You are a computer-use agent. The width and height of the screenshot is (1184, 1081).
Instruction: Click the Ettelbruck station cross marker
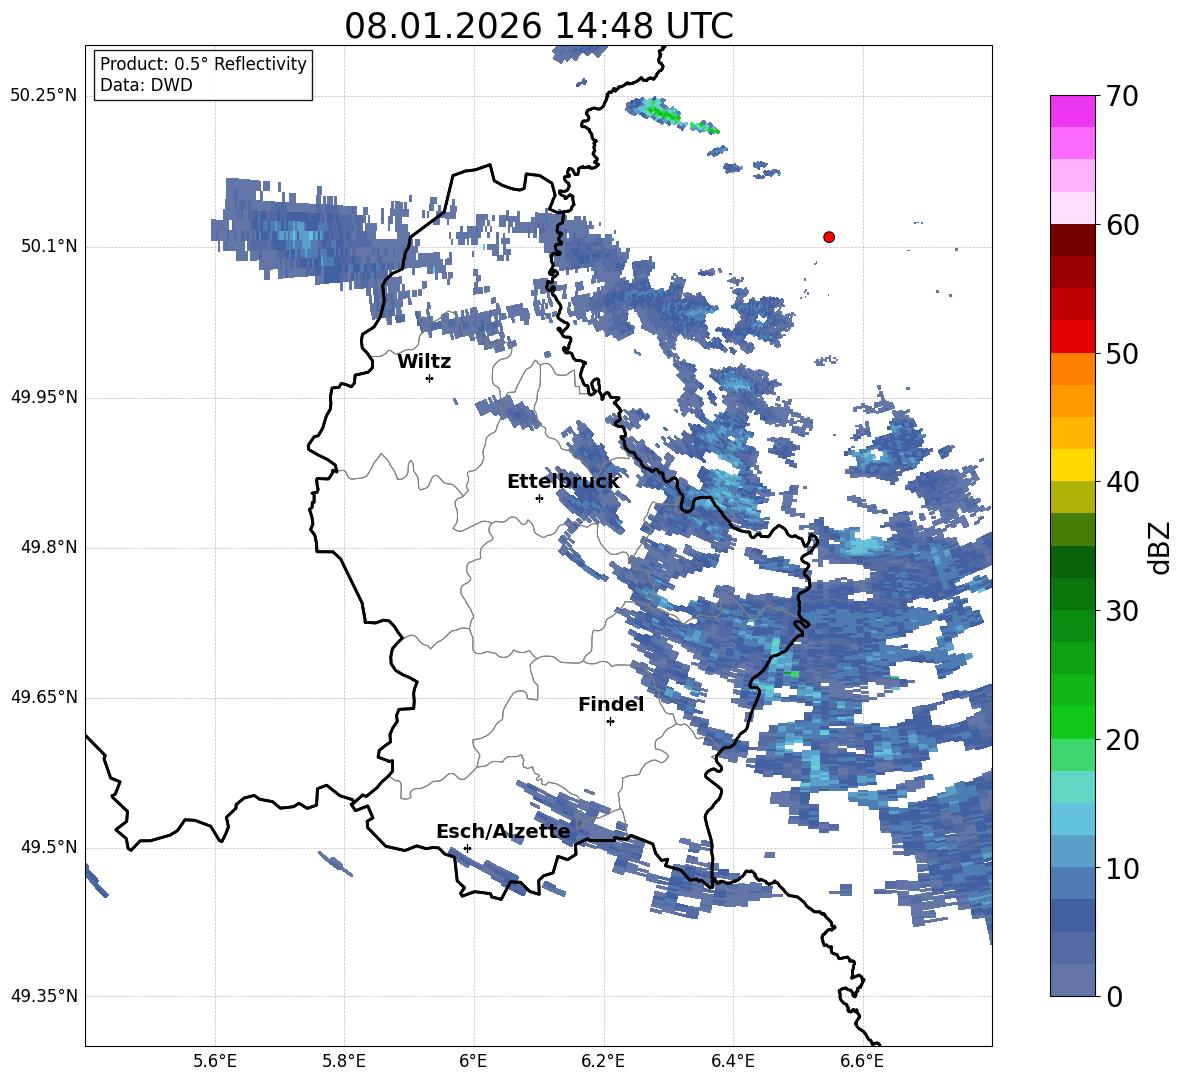point(539,498)
